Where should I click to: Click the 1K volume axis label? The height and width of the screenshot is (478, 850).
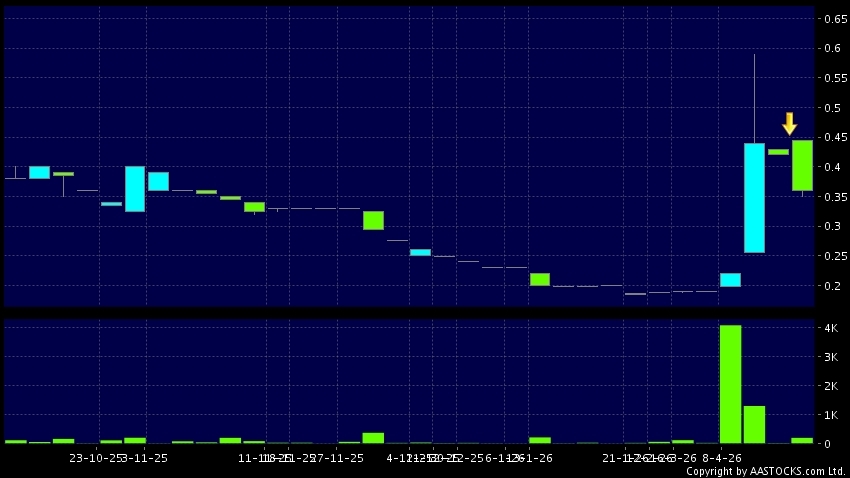pyautogui.click(x=830, y=415)
